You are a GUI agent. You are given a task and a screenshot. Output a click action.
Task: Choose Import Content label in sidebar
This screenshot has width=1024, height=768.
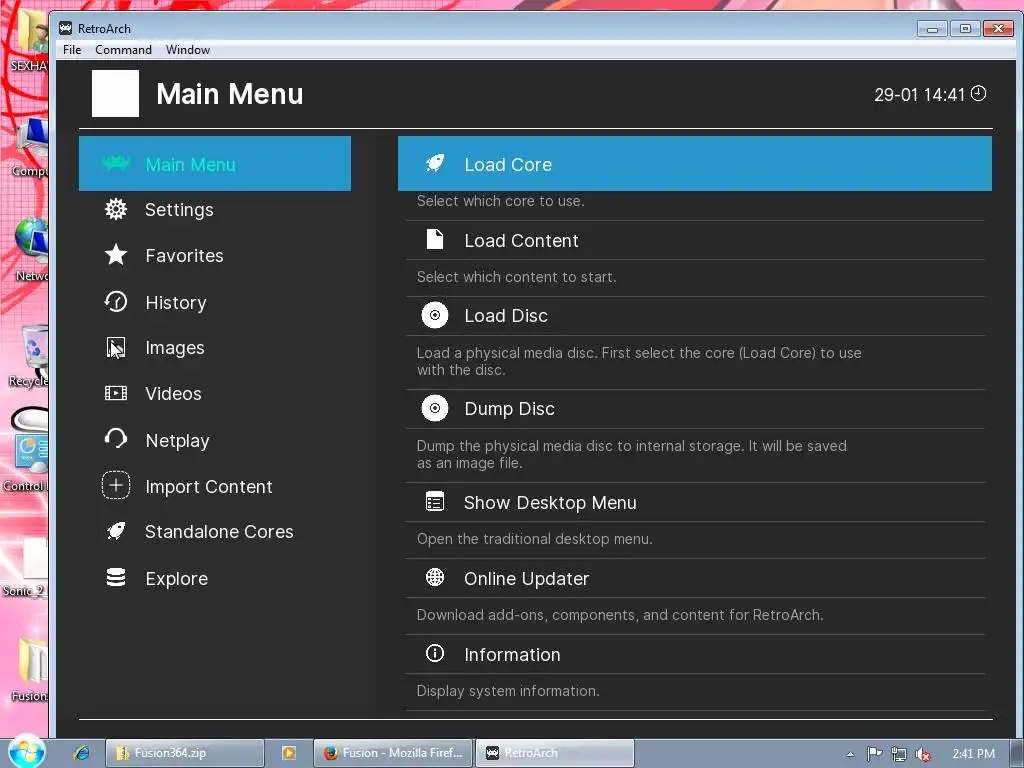point(208,487)
